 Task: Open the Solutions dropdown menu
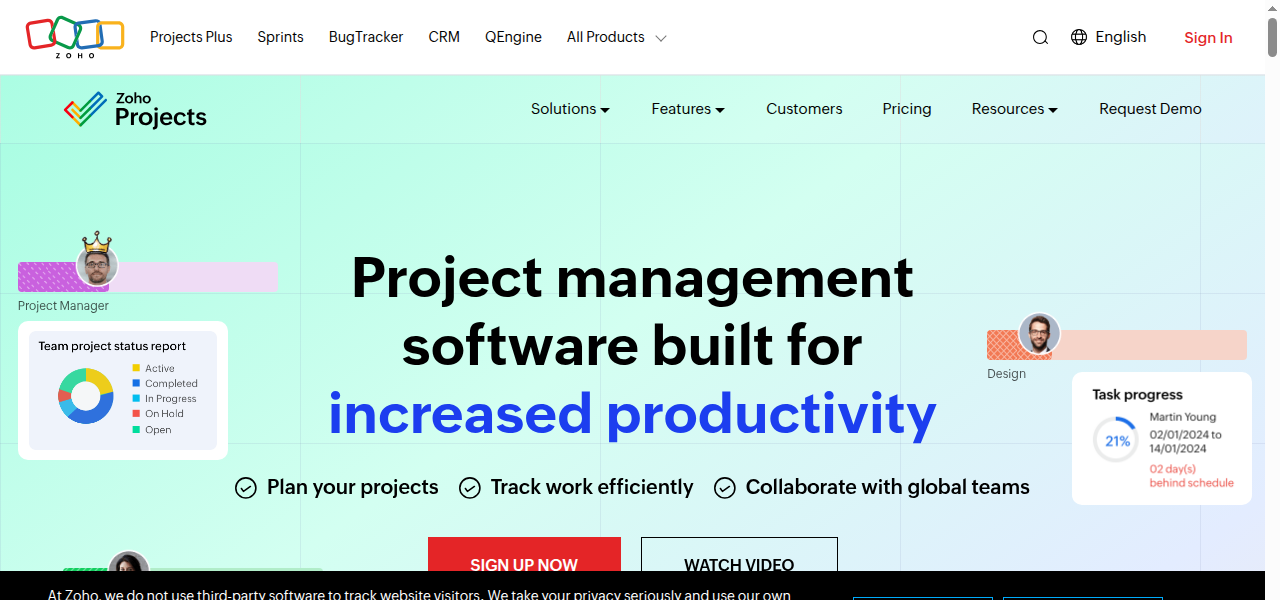click(570, 109)
